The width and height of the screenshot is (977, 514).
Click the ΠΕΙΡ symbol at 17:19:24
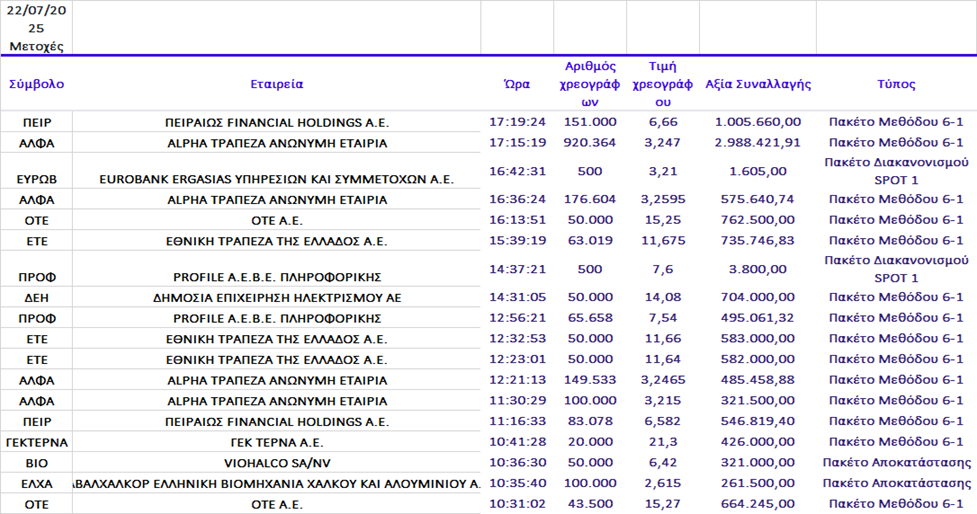point(37,123)
